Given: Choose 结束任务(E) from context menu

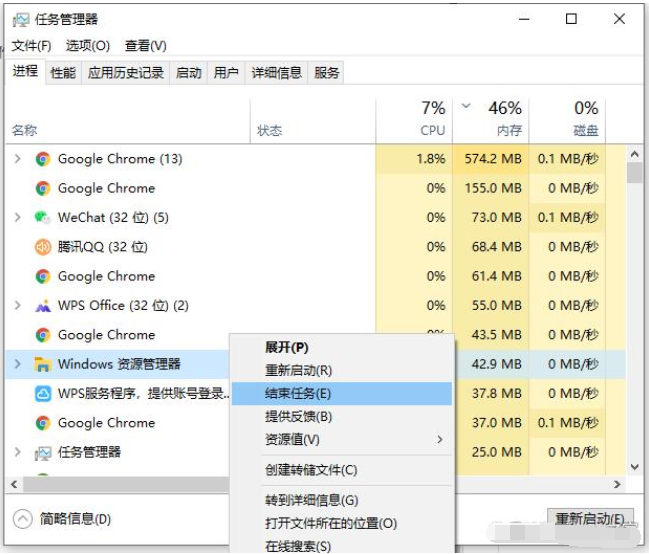Looking at the screenshot, I should click(297, 394).
